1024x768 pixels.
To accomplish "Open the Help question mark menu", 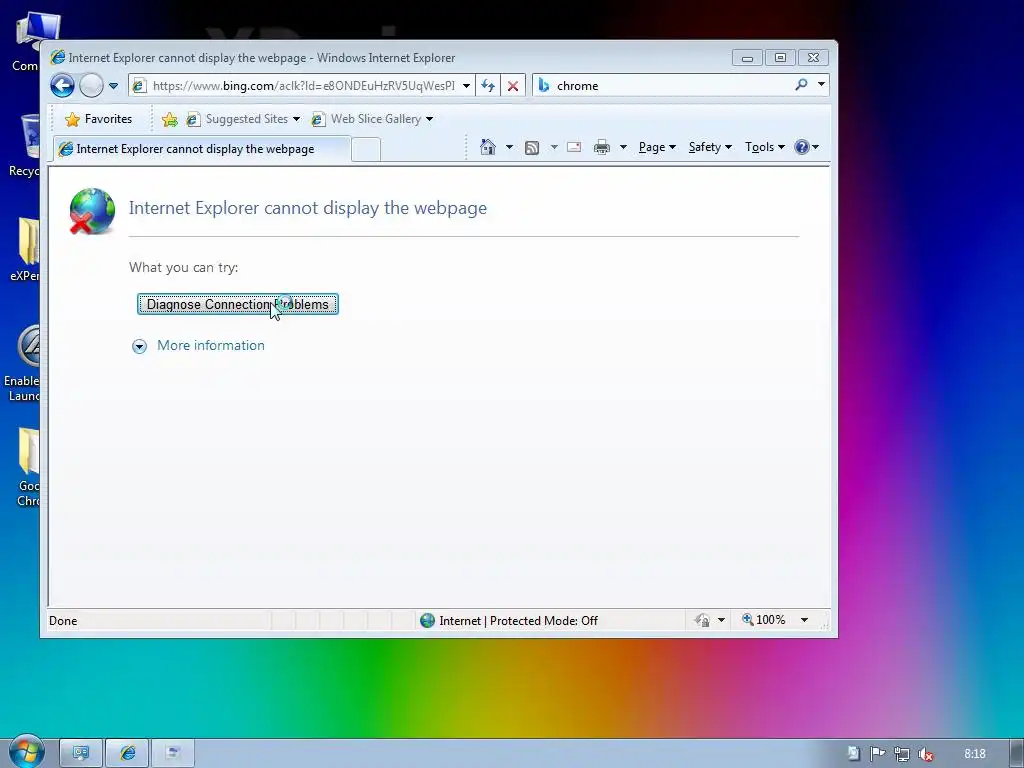I will tap(807, 147).
